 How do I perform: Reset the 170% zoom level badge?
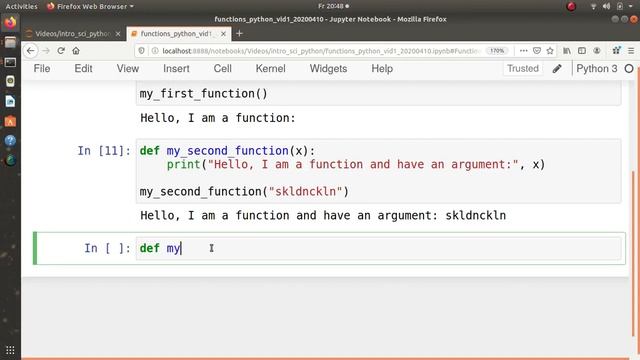[x=497, y=51]
